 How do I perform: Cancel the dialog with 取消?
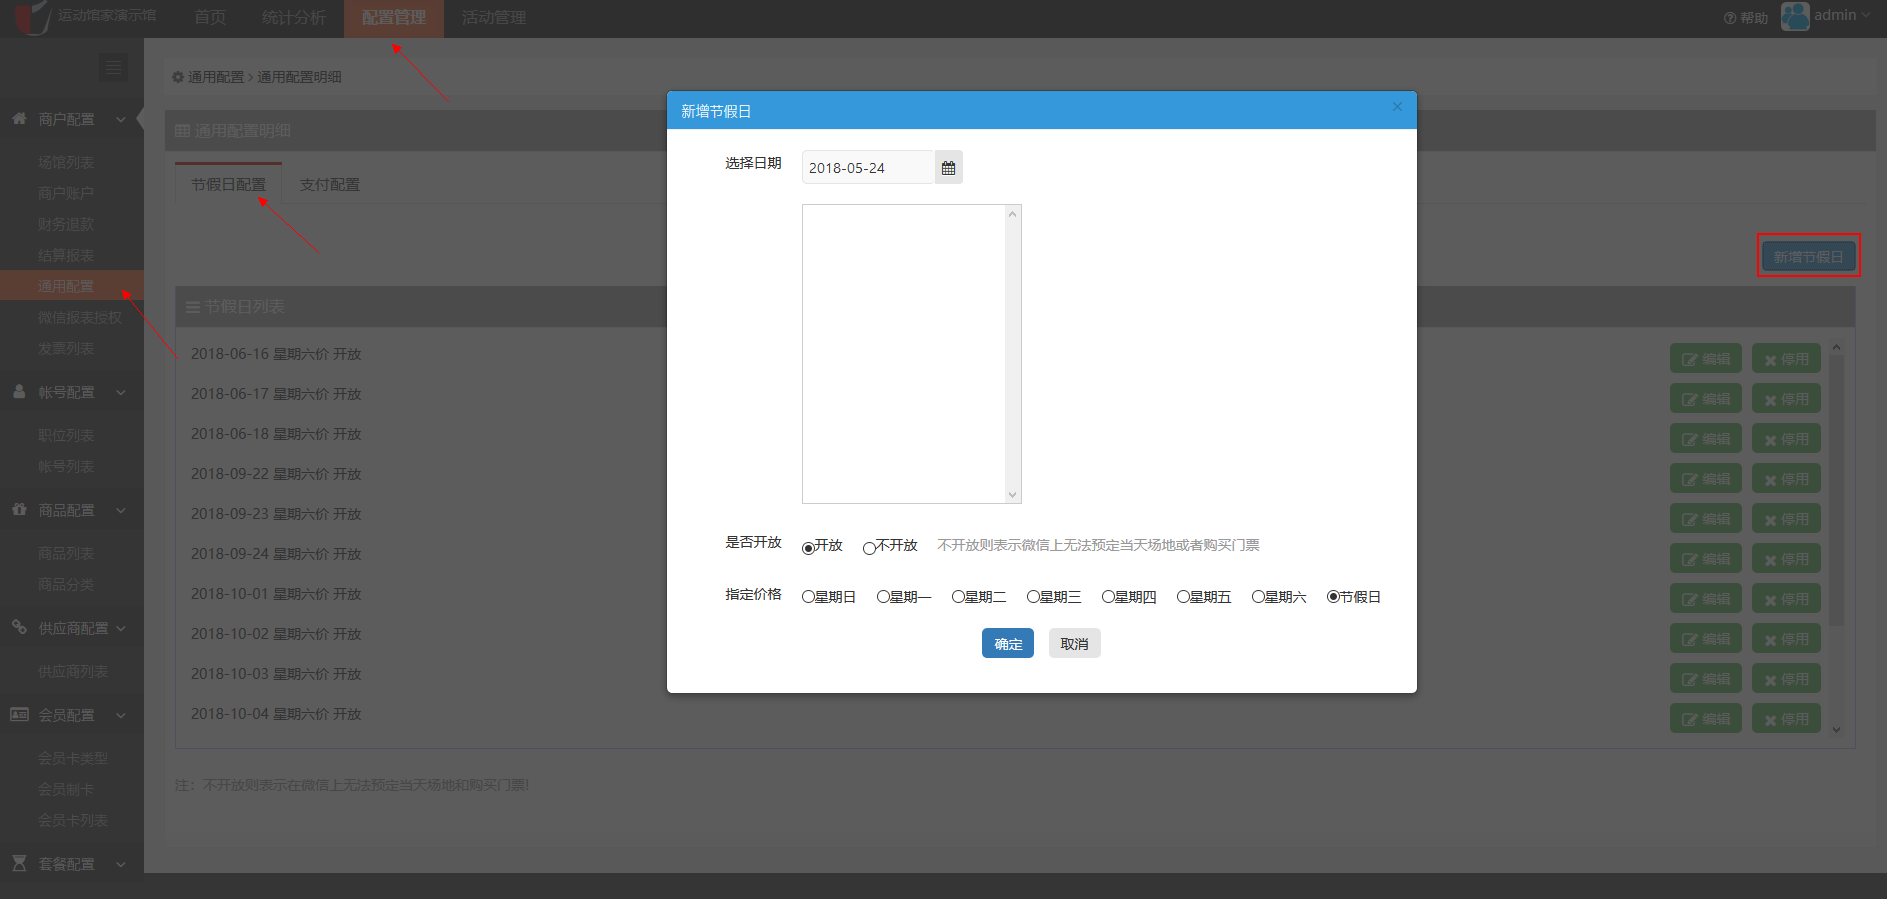(x=1075, y=643)
